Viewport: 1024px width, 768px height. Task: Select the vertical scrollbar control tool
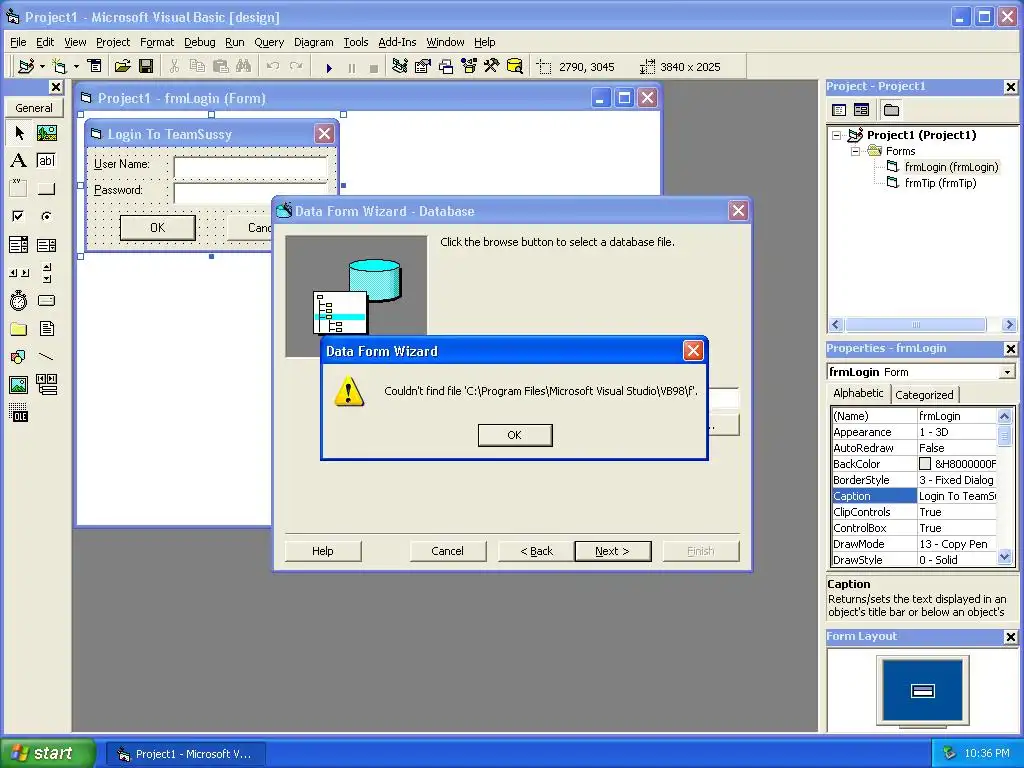click(46, 273)
